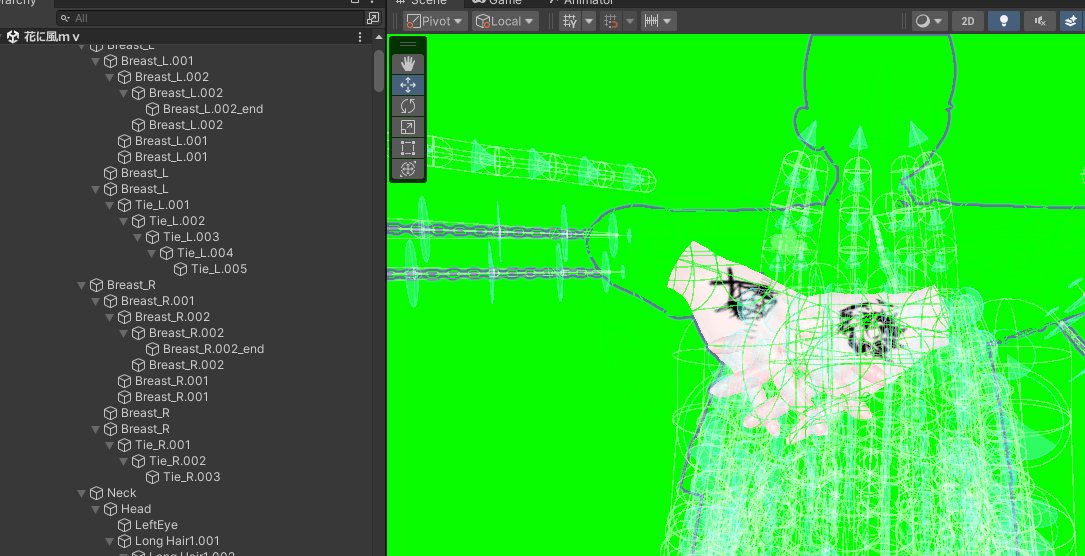The width and height of the screenshot is (1085, 556).
Task: Click the Hierarchy vertical scrollbar thumb
Action: 379,70
